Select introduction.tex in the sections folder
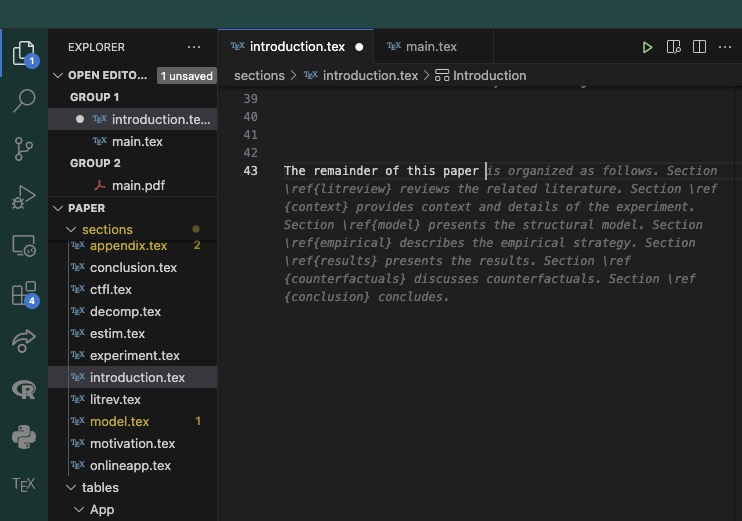The height and width of the screenshot is (521, 742). point(132,378)
